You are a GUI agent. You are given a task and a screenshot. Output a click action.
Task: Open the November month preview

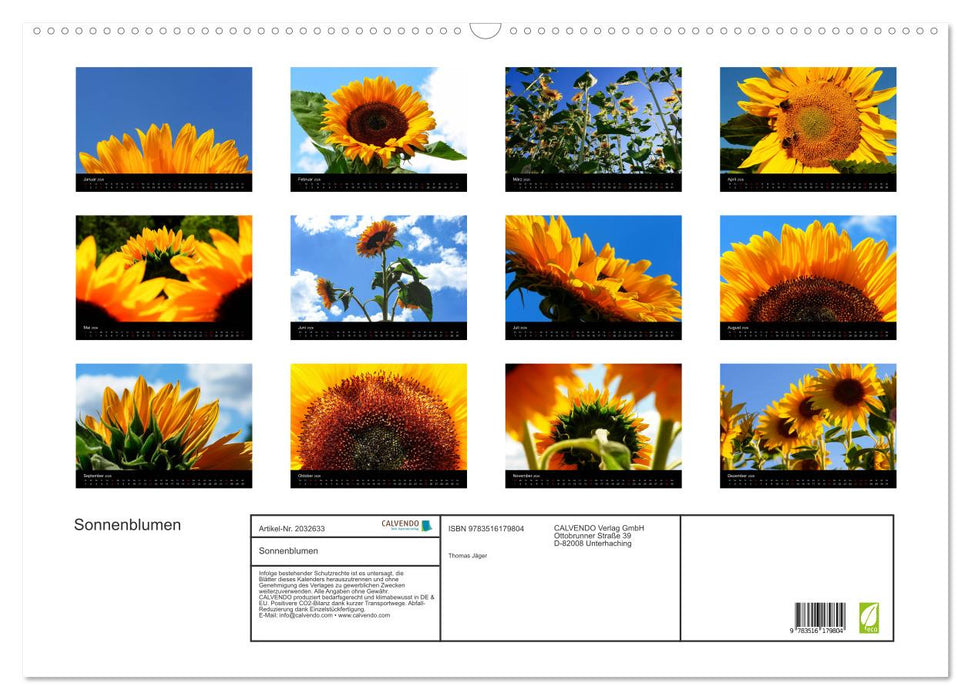tap(592, 415)
